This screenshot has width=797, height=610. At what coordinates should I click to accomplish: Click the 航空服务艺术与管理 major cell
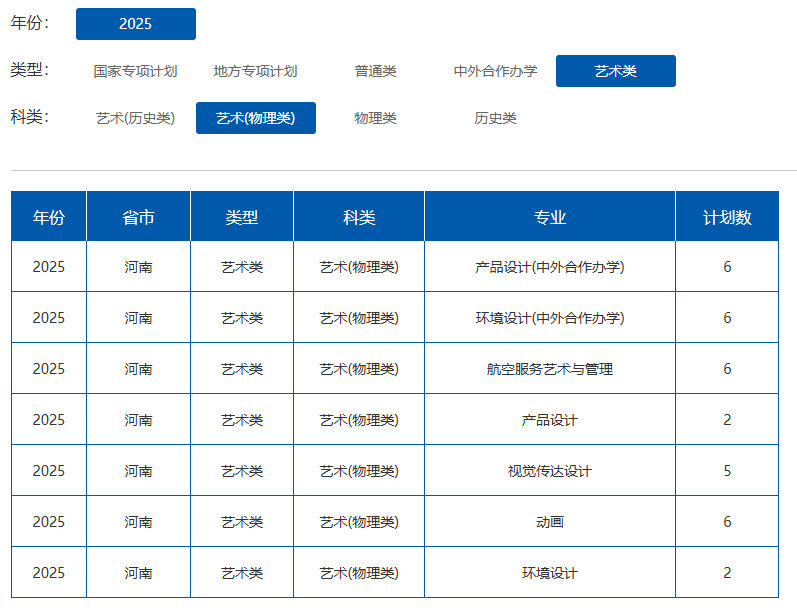click(550, 369)
